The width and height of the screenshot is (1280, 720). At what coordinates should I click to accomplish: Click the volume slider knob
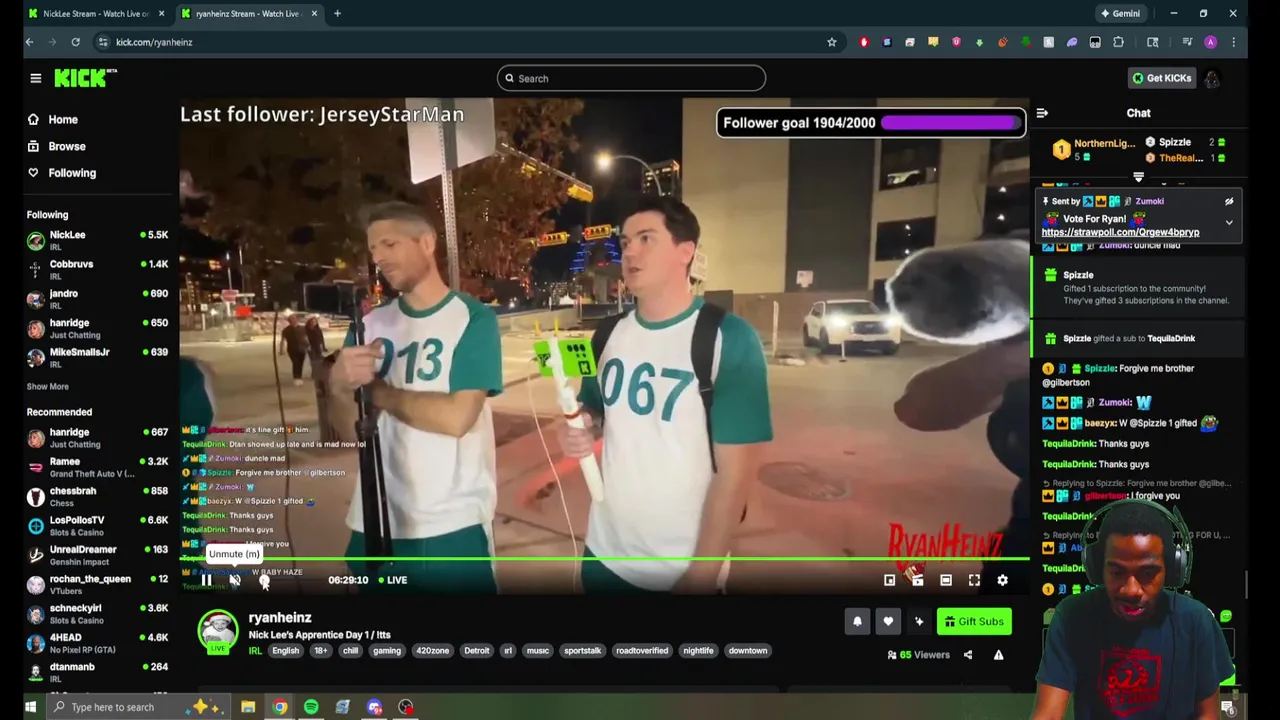click(264, 580)
